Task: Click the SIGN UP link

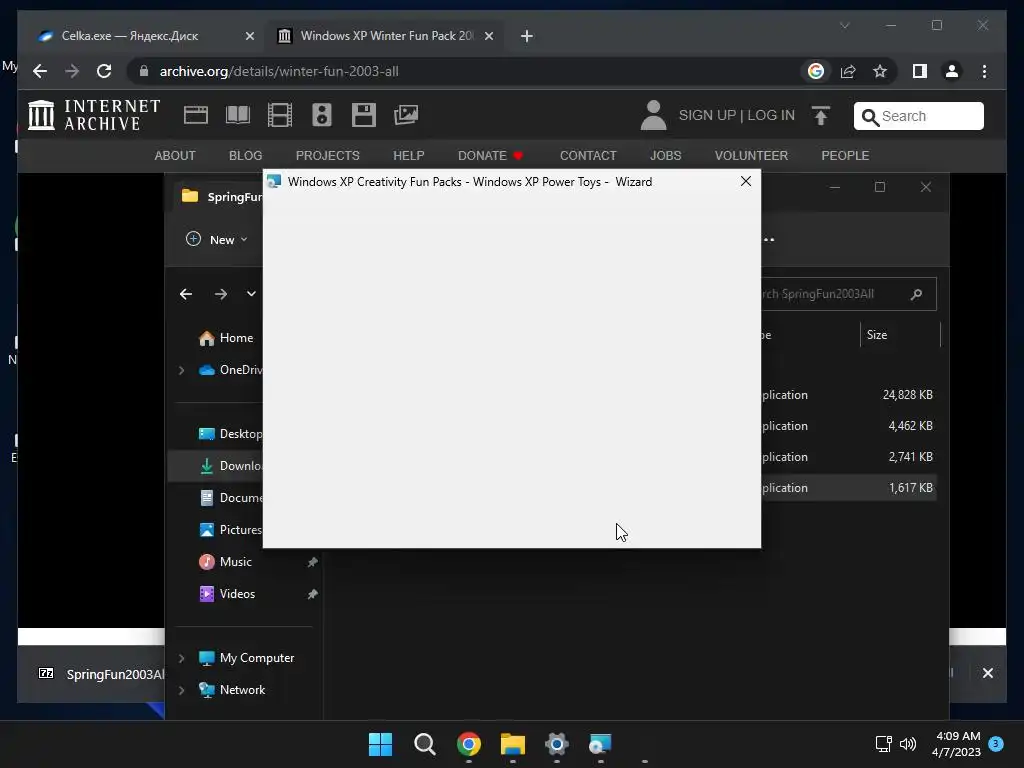Action: coord(707,116)
